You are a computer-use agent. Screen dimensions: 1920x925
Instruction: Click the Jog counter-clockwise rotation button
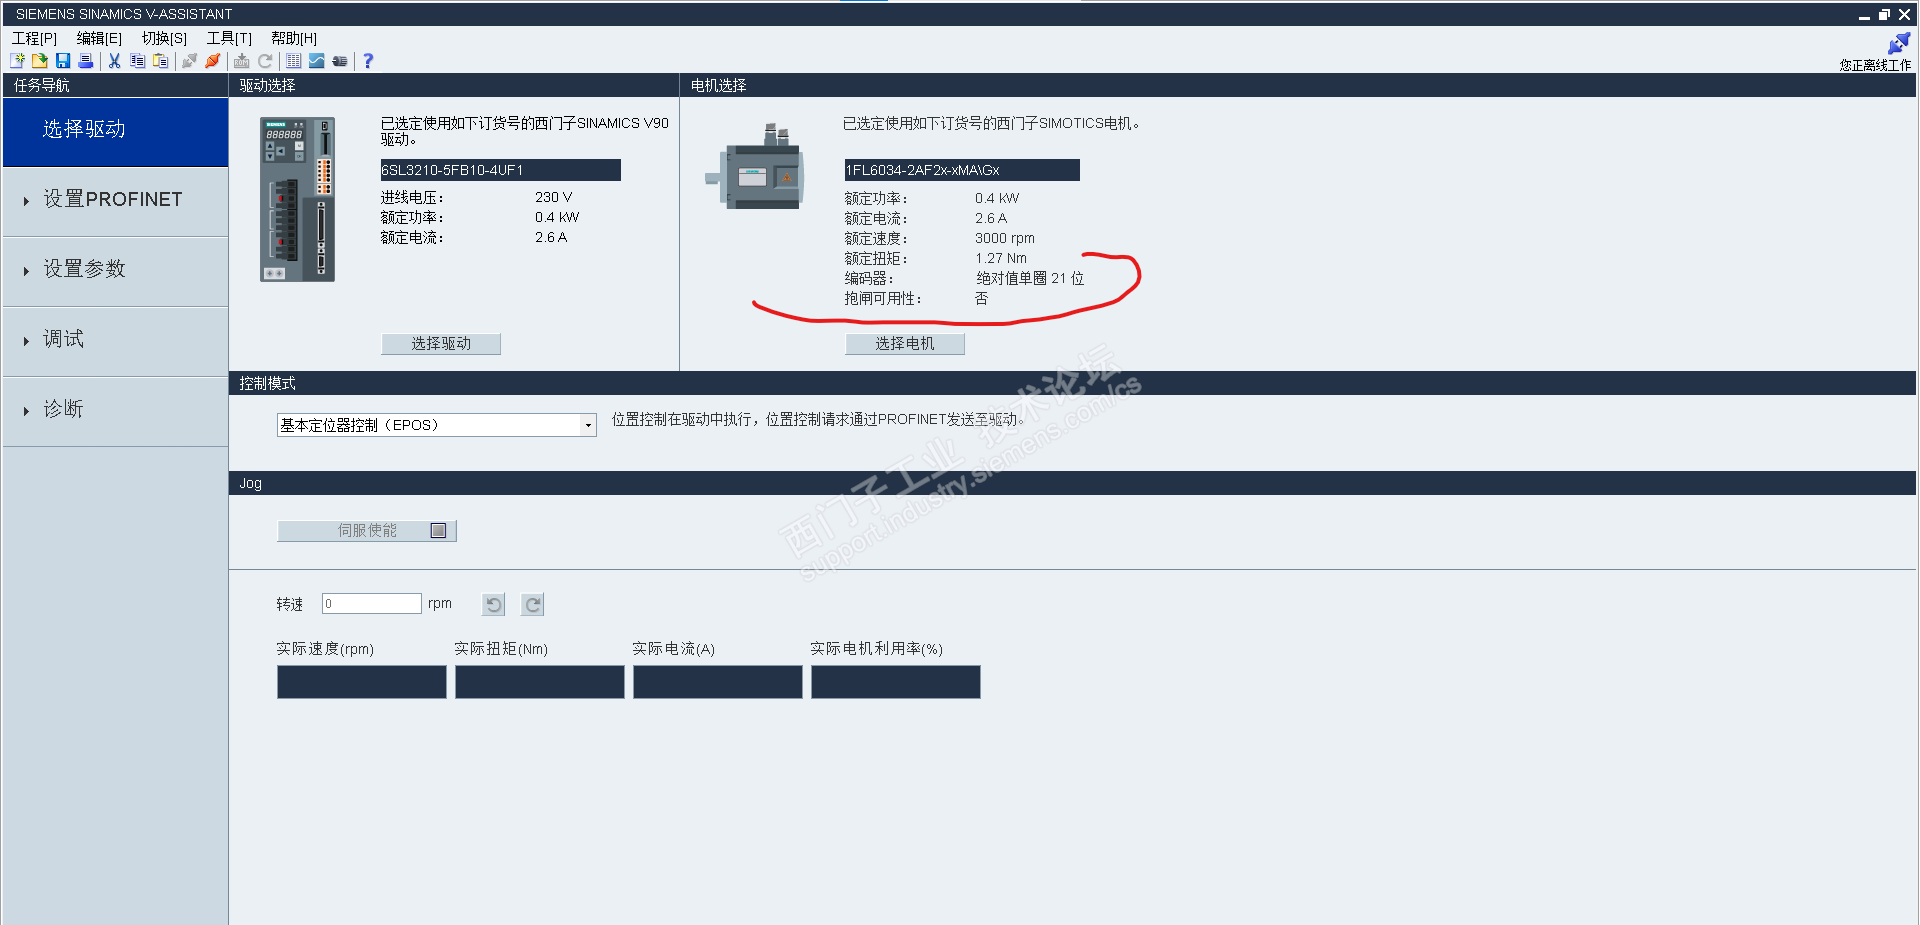click(x=494, y=604)
